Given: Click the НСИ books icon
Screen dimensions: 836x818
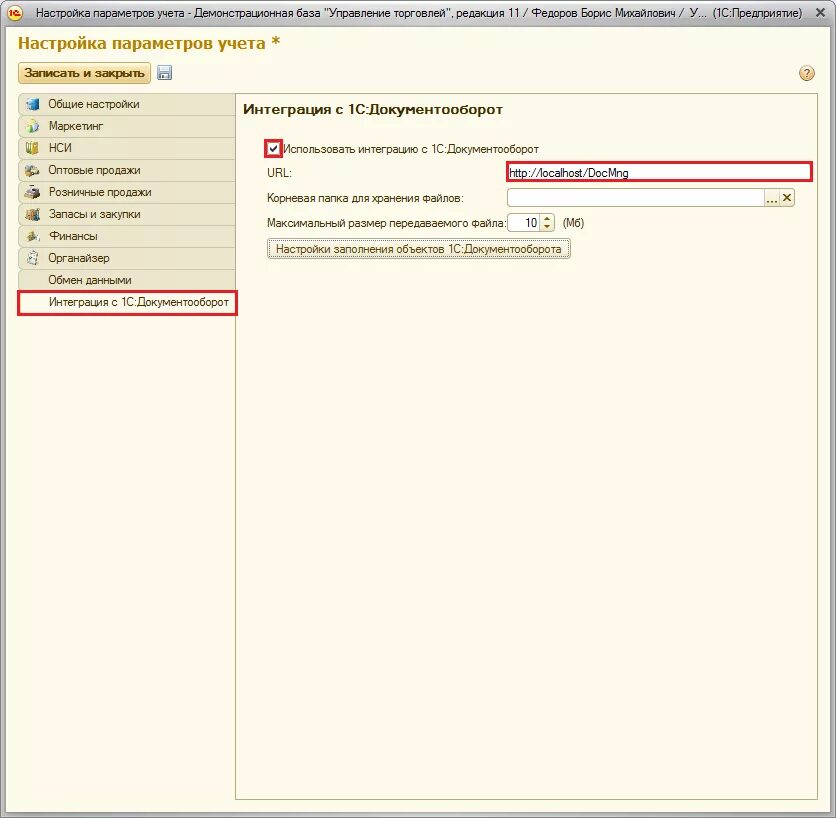Looking at the screenshot, I should click(x=33, y=148).
